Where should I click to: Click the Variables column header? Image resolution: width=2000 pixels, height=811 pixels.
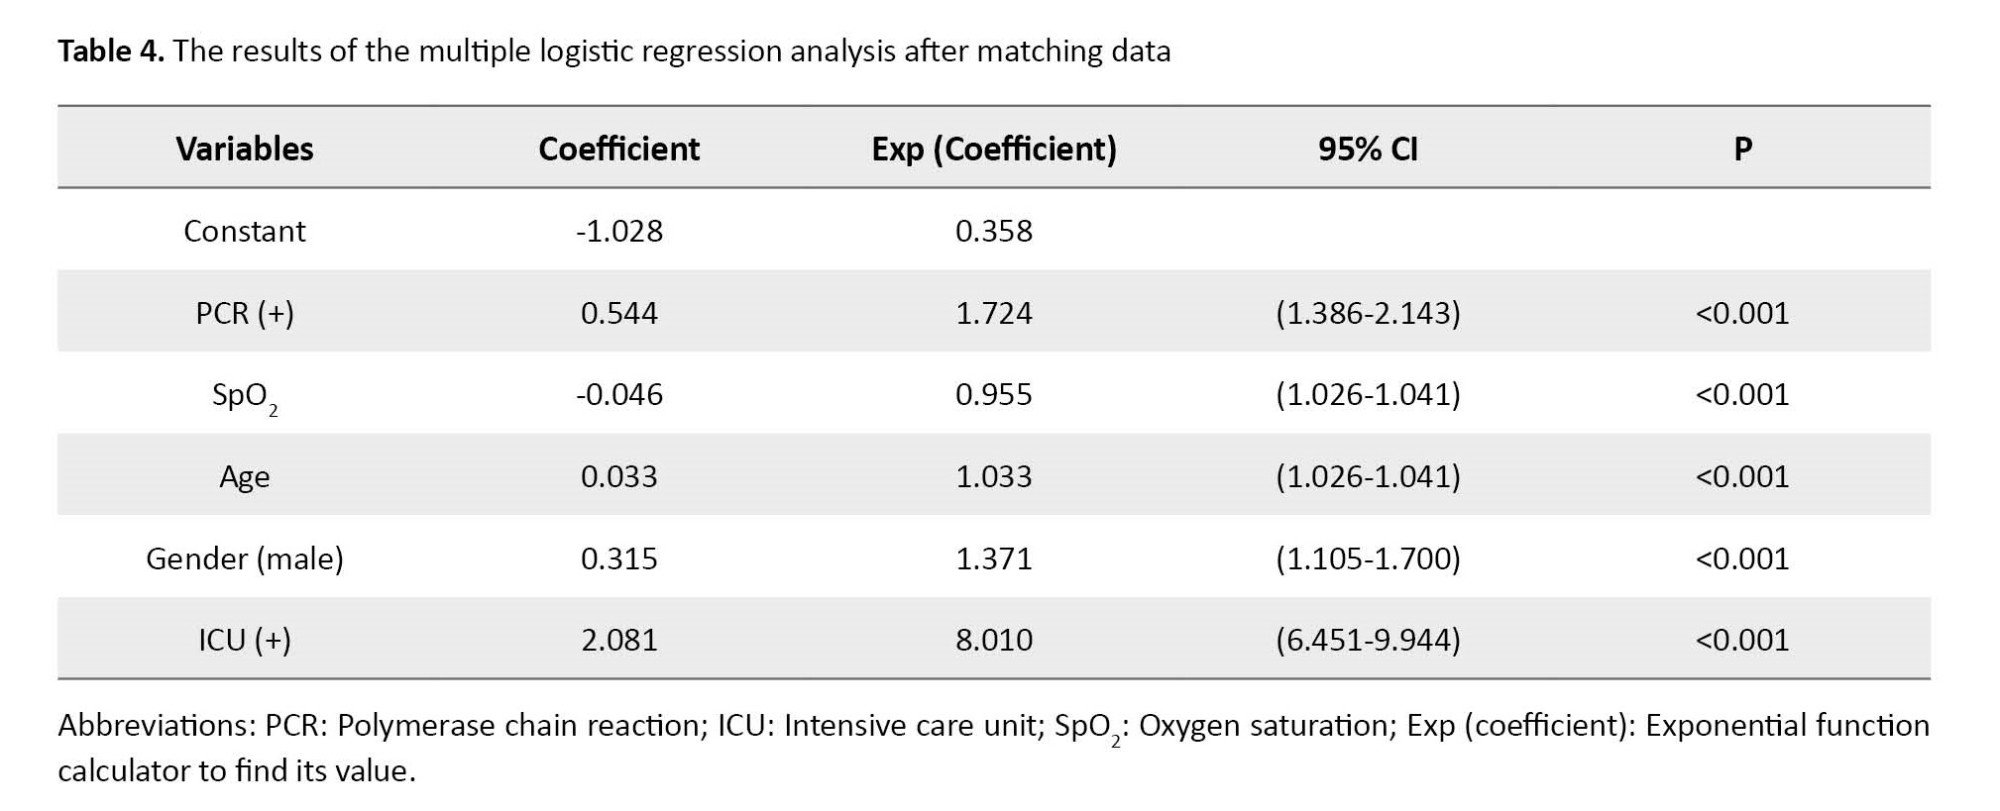(x=244, y=149)
